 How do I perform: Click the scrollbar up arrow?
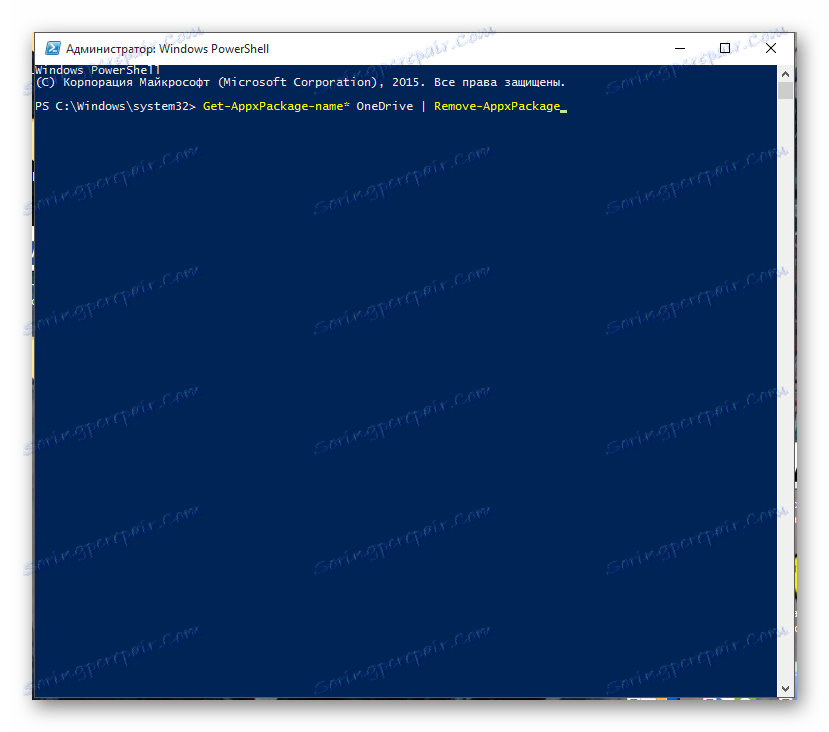pyautogui.click(x=785, y=74)
